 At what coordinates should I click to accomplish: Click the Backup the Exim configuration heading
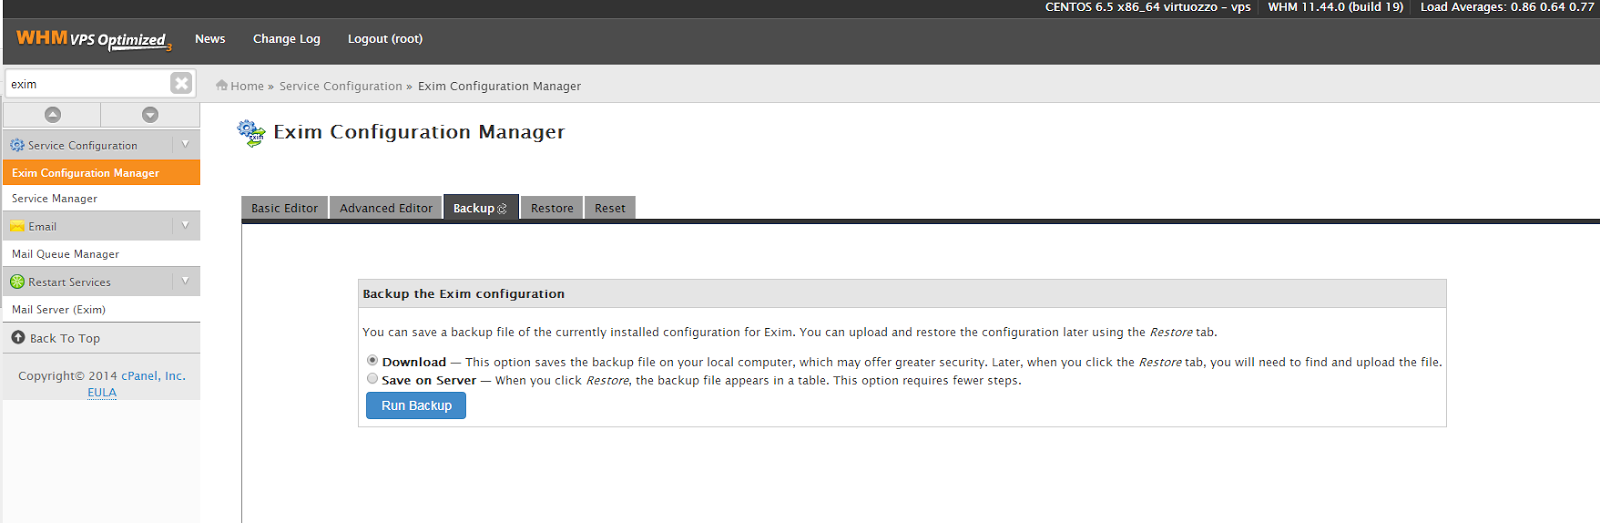coord(463,294)
